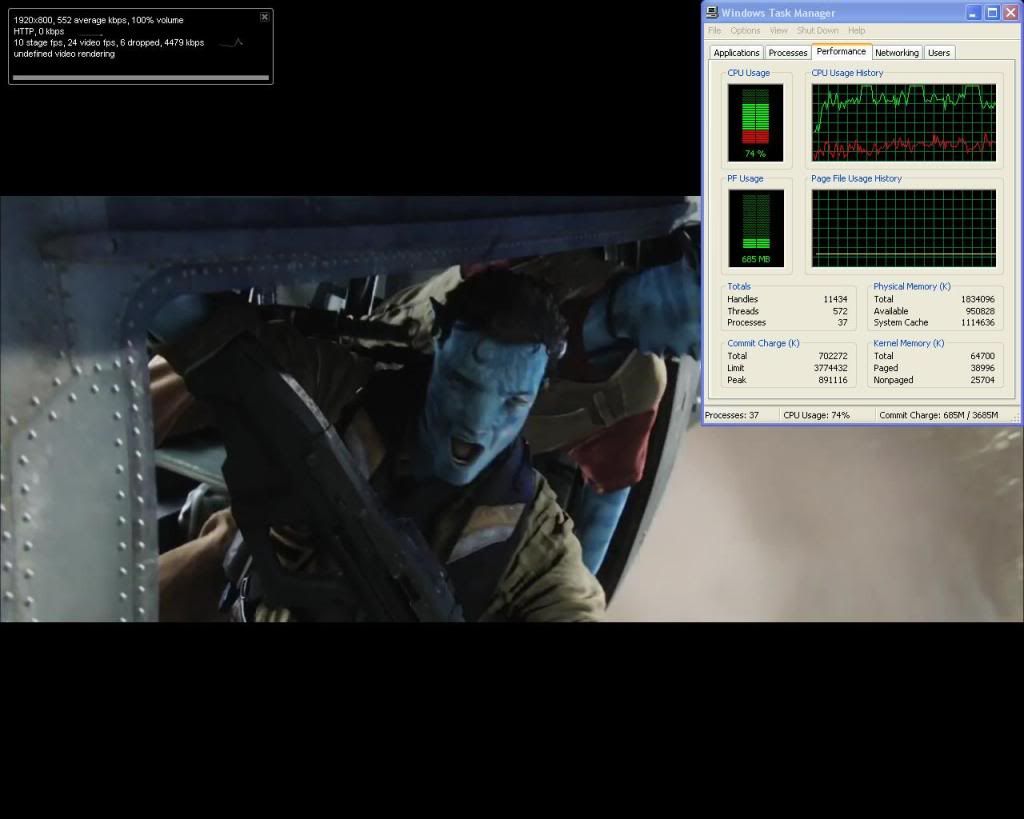Click the Kernel Memory Paged value 38996
The height and width of the screenshot is (819, 1024).
(982, 368)
